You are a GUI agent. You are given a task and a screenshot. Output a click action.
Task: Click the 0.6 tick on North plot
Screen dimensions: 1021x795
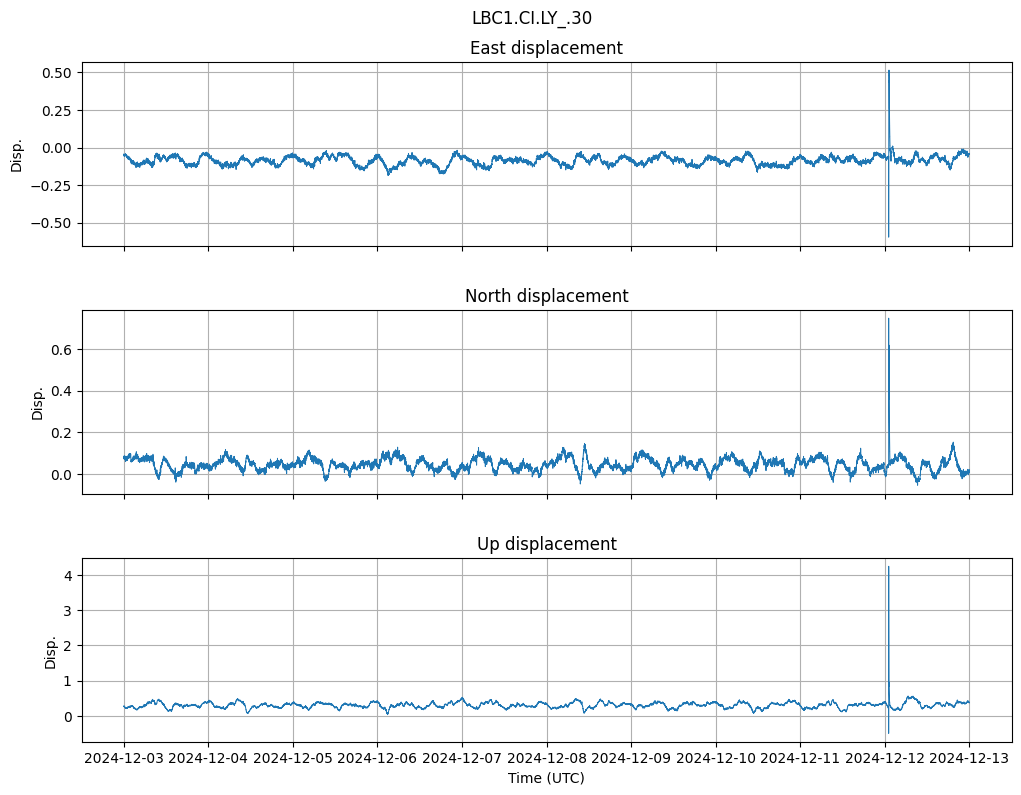(62, 350)
